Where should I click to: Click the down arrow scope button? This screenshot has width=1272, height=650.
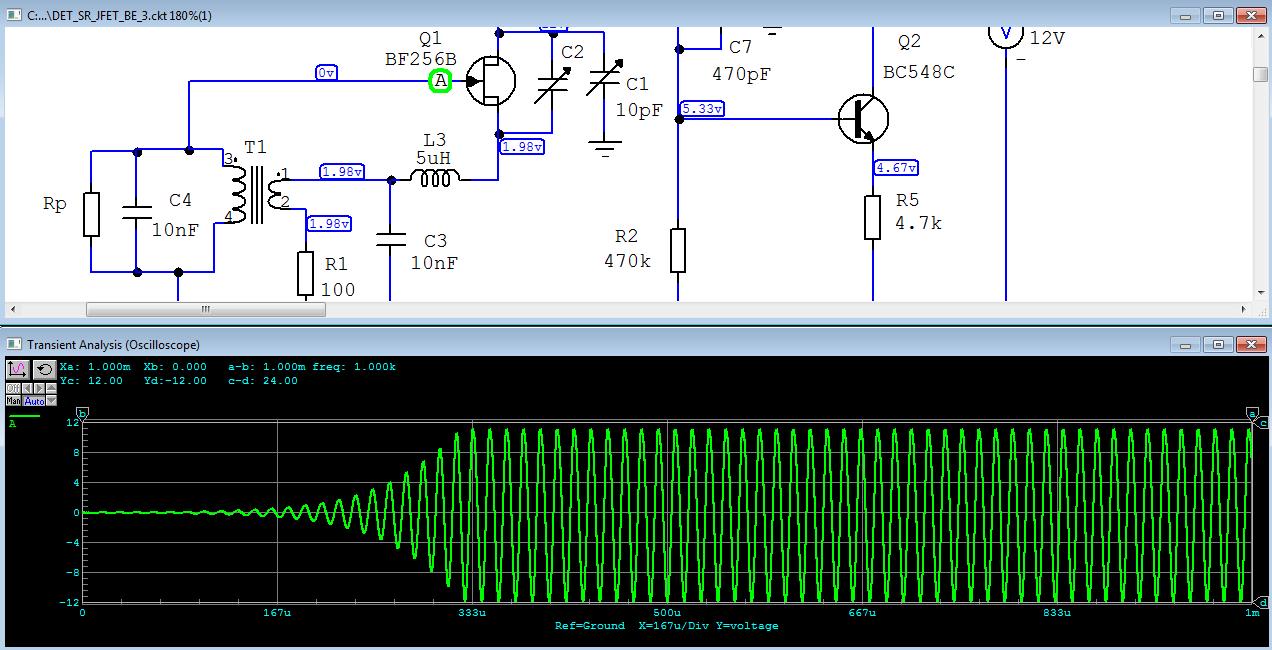pyautogui.click(x=51, y=400)
